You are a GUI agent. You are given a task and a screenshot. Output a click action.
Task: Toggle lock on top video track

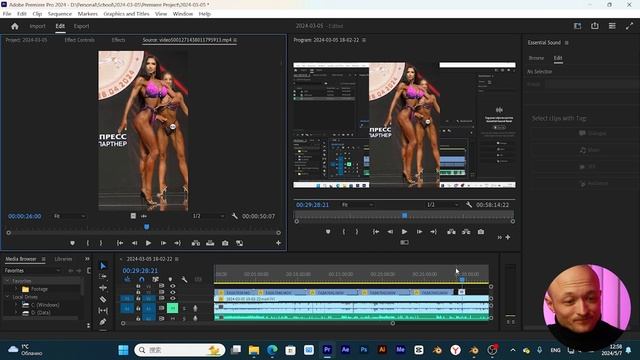[138, 286]
